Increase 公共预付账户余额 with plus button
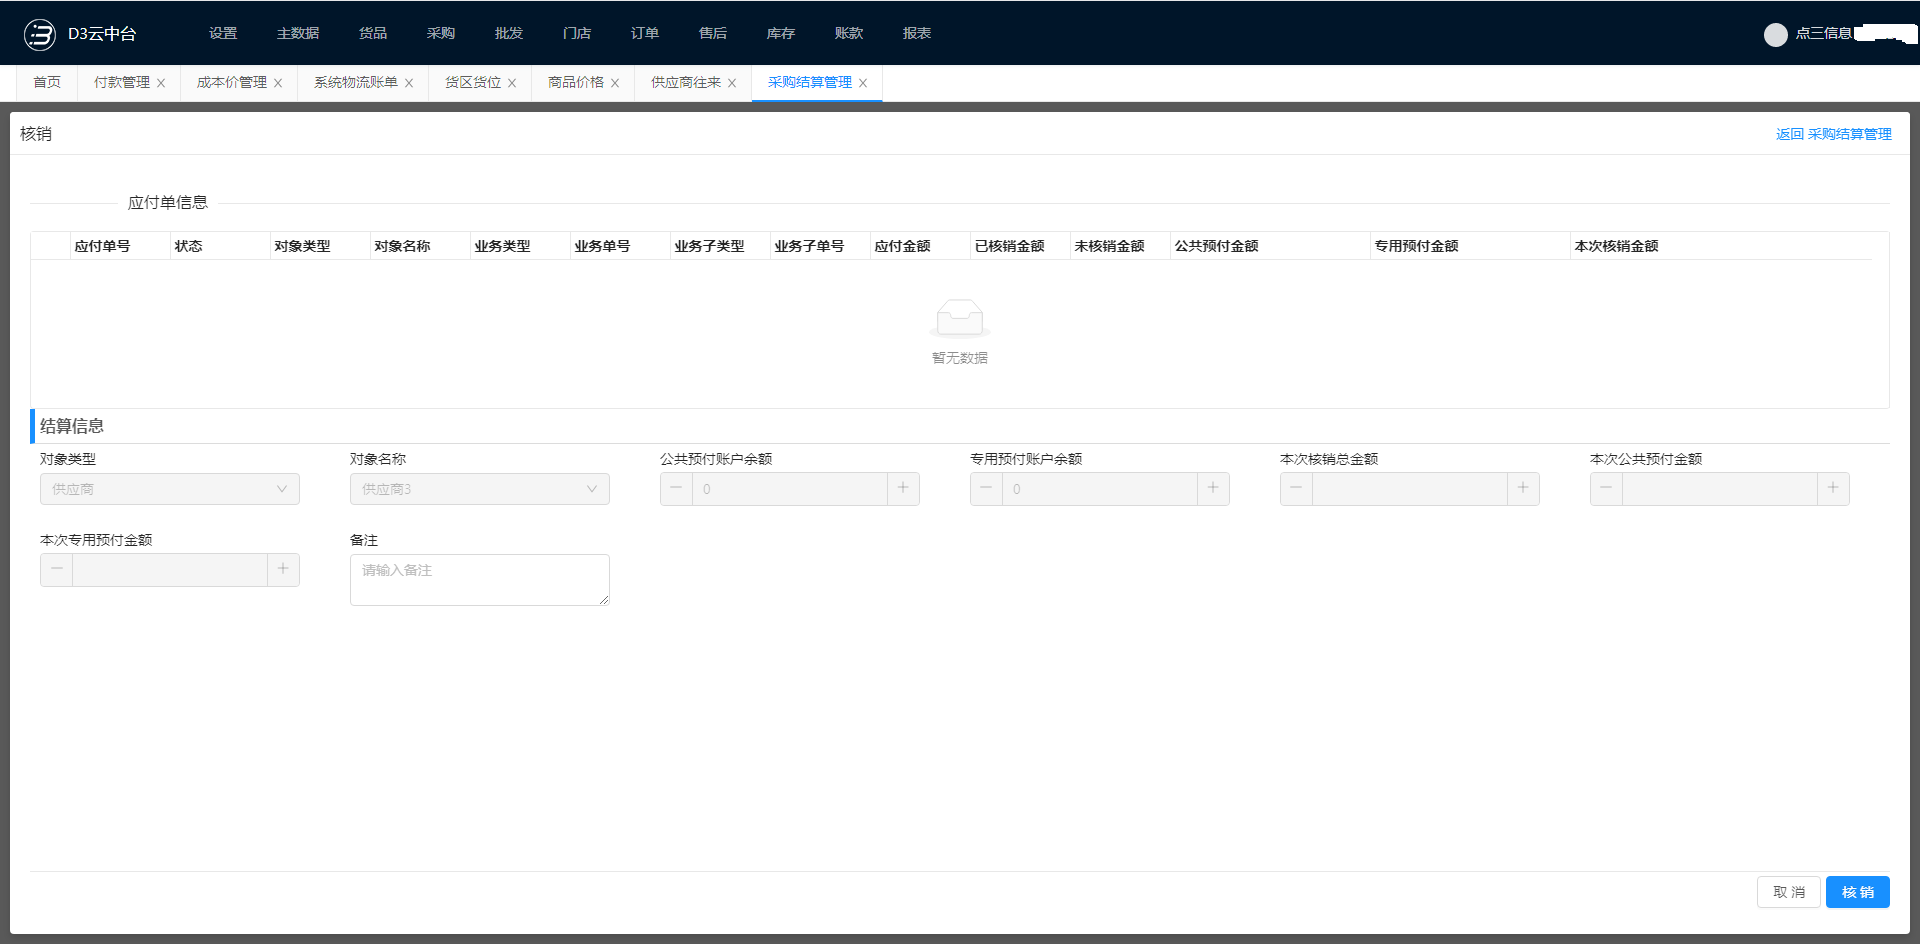 coord(903,488)
